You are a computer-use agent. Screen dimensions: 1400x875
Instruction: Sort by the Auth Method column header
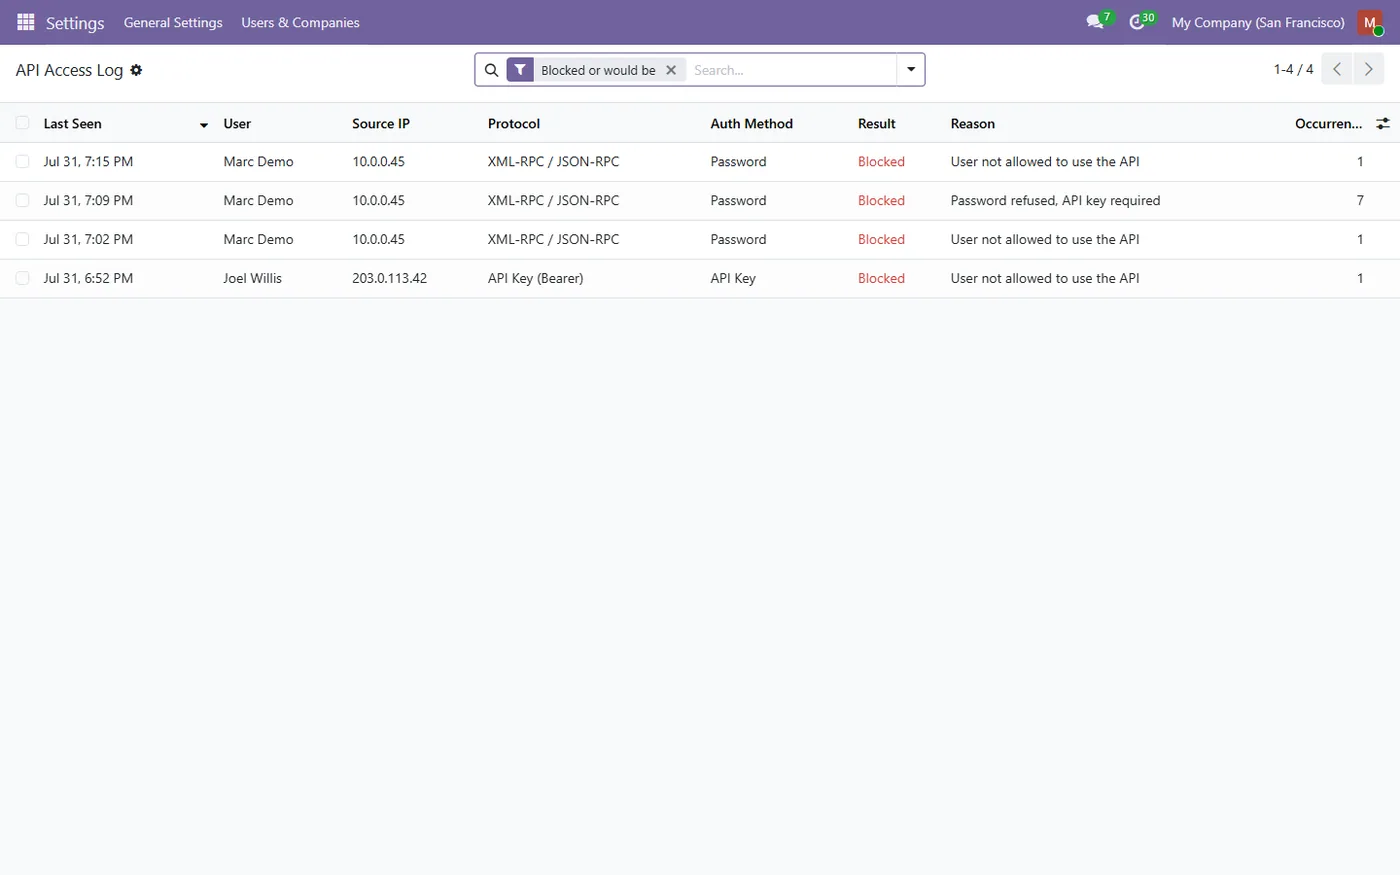tap(751, 124)
